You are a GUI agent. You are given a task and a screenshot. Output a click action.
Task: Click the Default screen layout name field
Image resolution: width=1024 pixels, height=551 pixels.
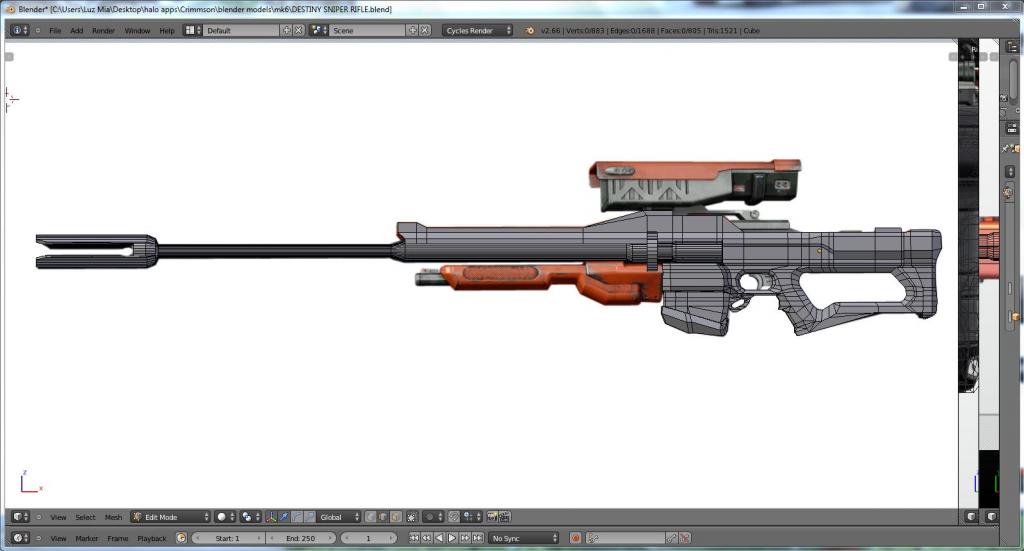241,30
